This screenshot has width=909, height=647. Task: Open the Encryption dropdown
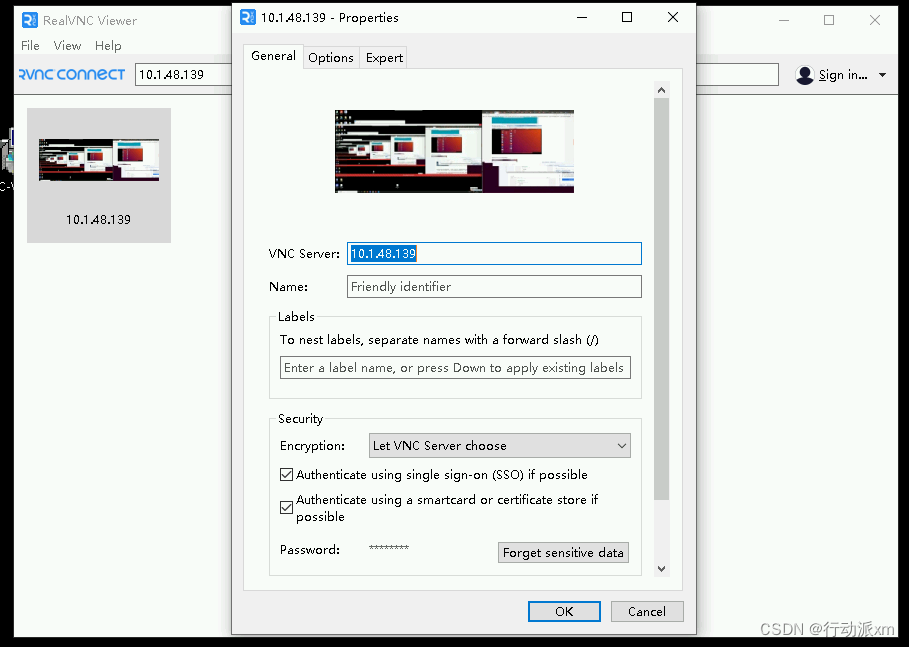pos(500,446)
